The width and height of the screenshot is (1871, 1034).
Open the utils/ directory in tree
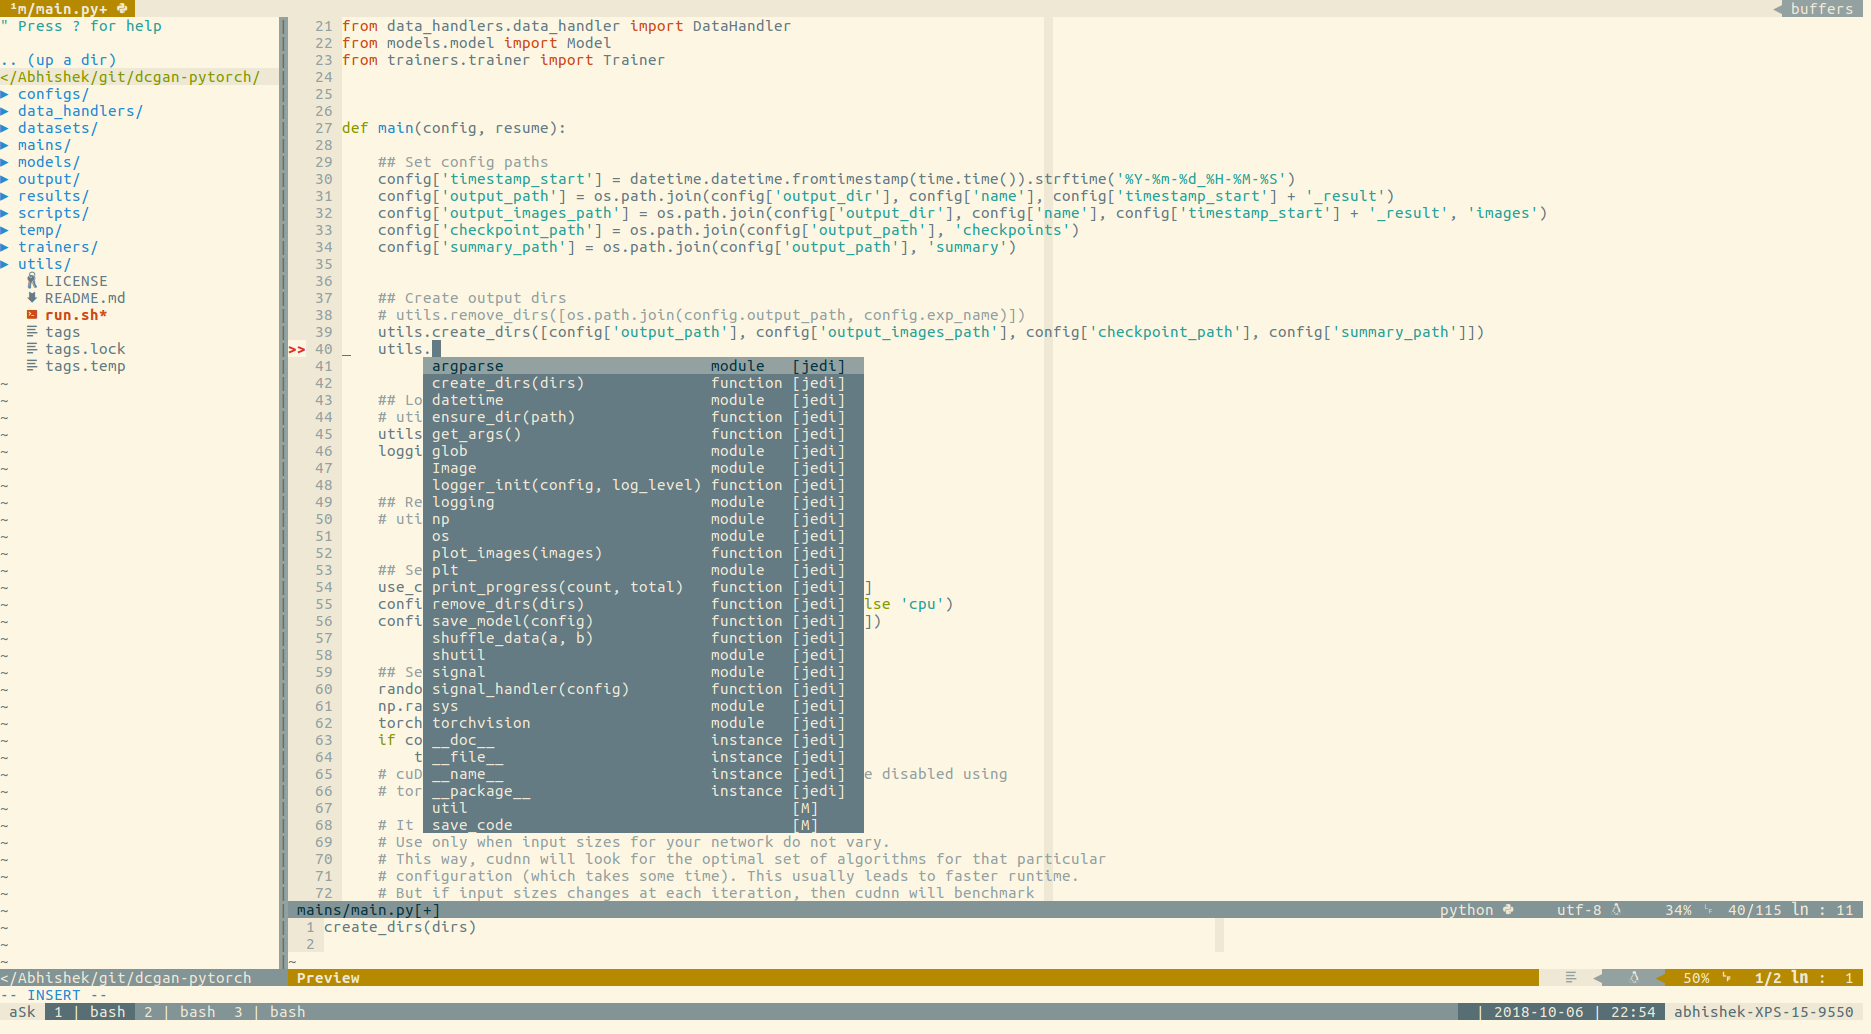click(x=44, y=264)
